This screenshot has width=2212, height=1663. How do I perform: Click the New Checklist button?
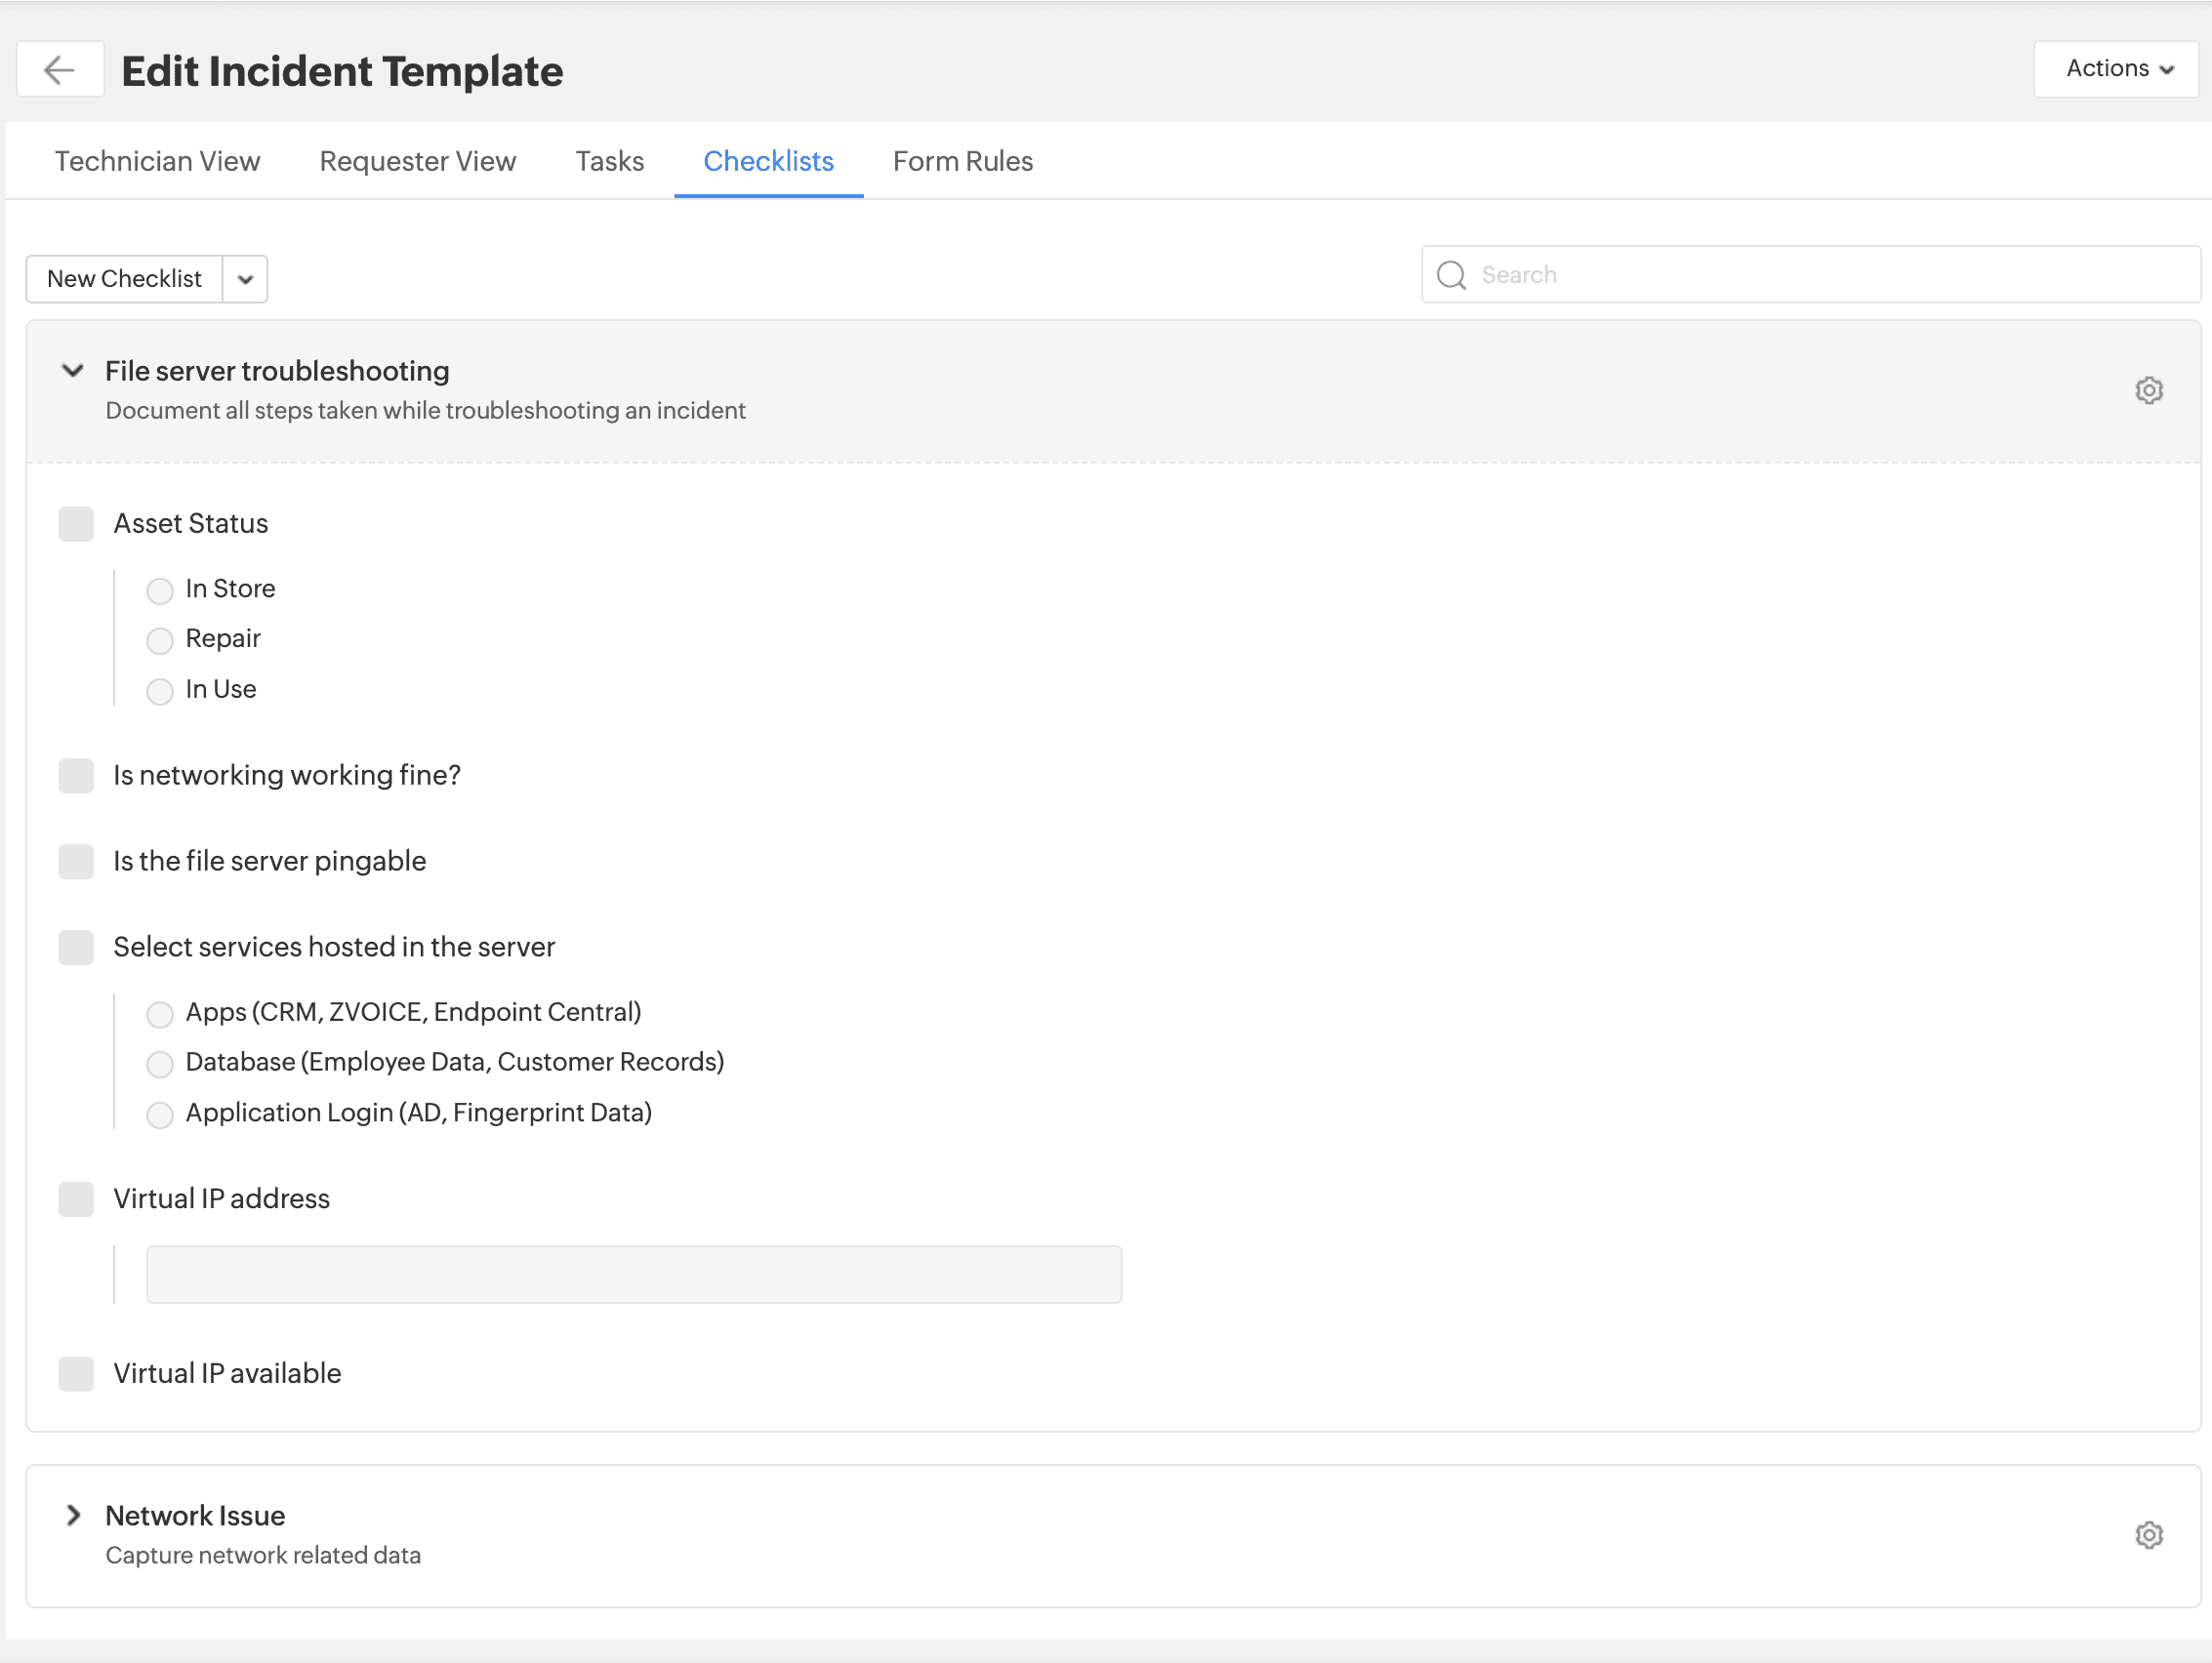click(124, 279)
